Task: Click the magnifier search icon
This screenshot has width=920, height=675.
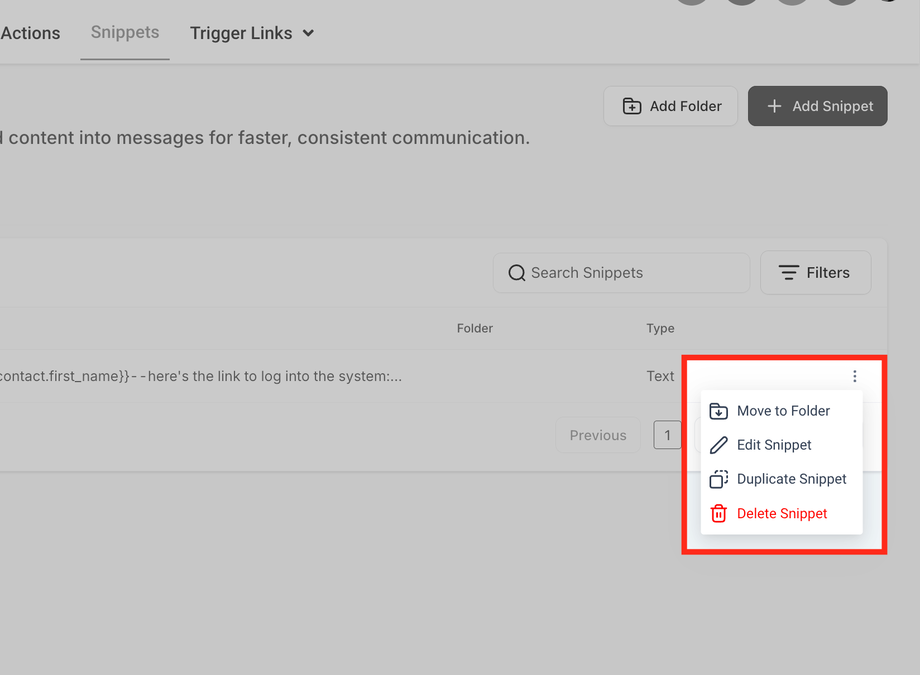Action: coord(516,273)
